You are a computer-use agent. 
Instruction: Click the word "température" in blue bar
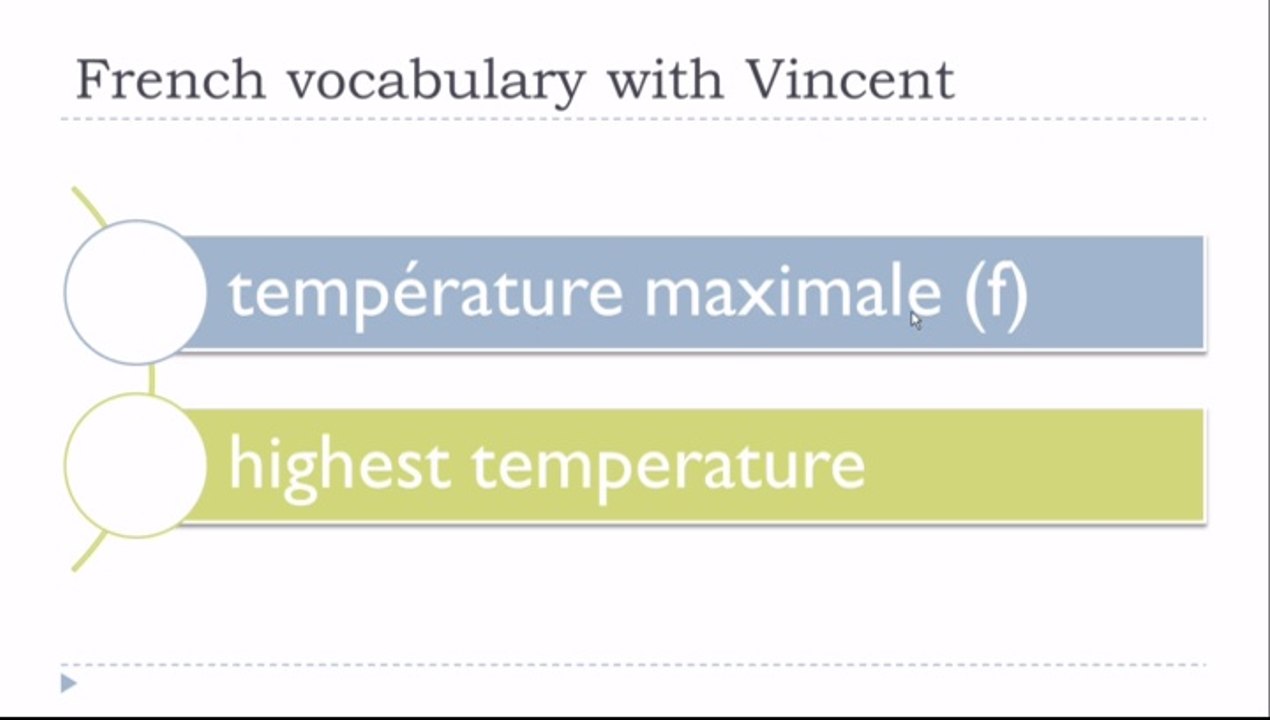(x=425, y=295)
